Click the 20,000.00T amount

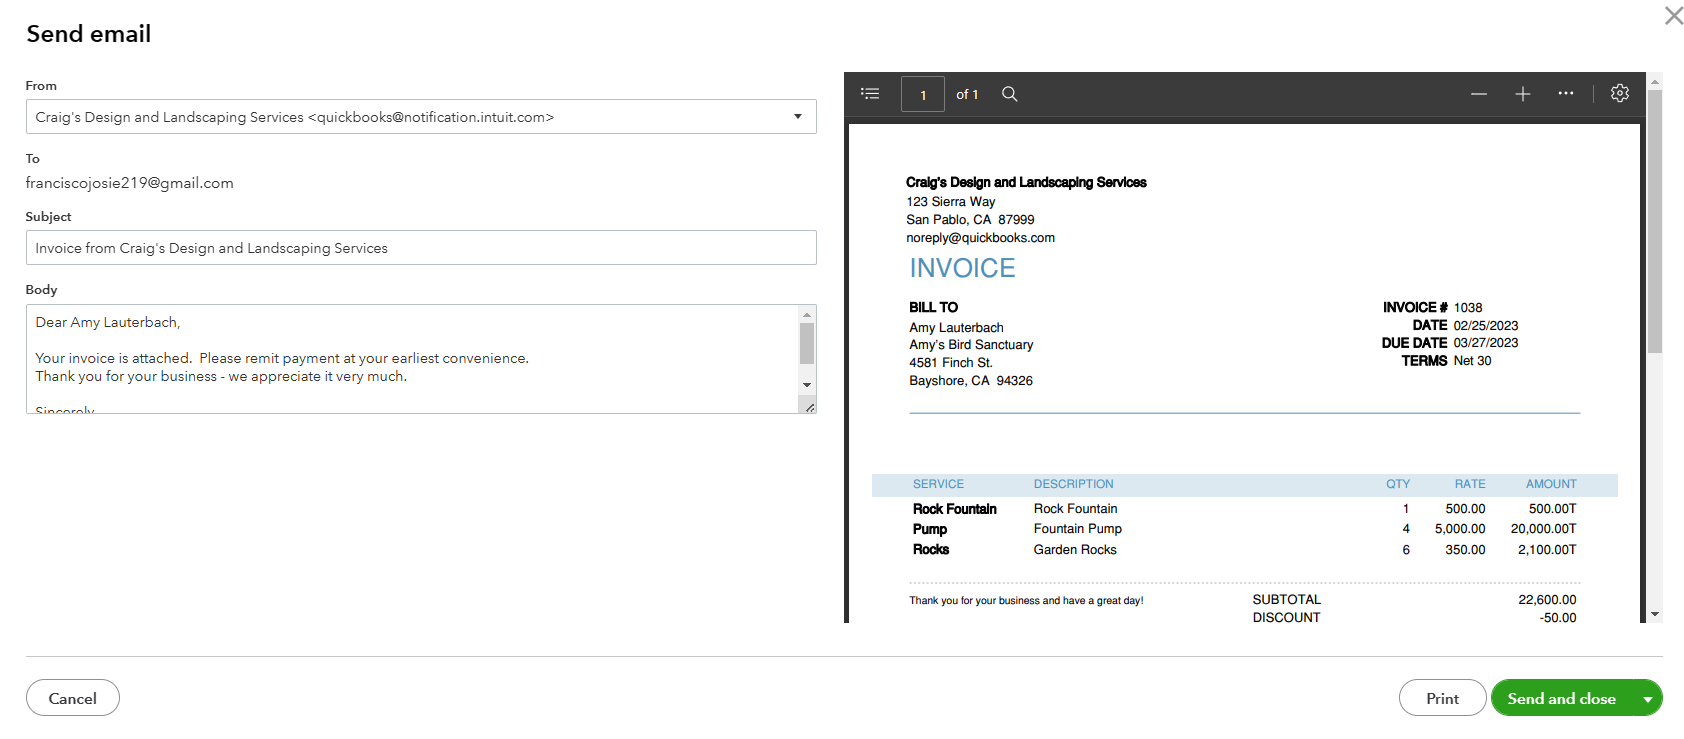pos(1543,529)
